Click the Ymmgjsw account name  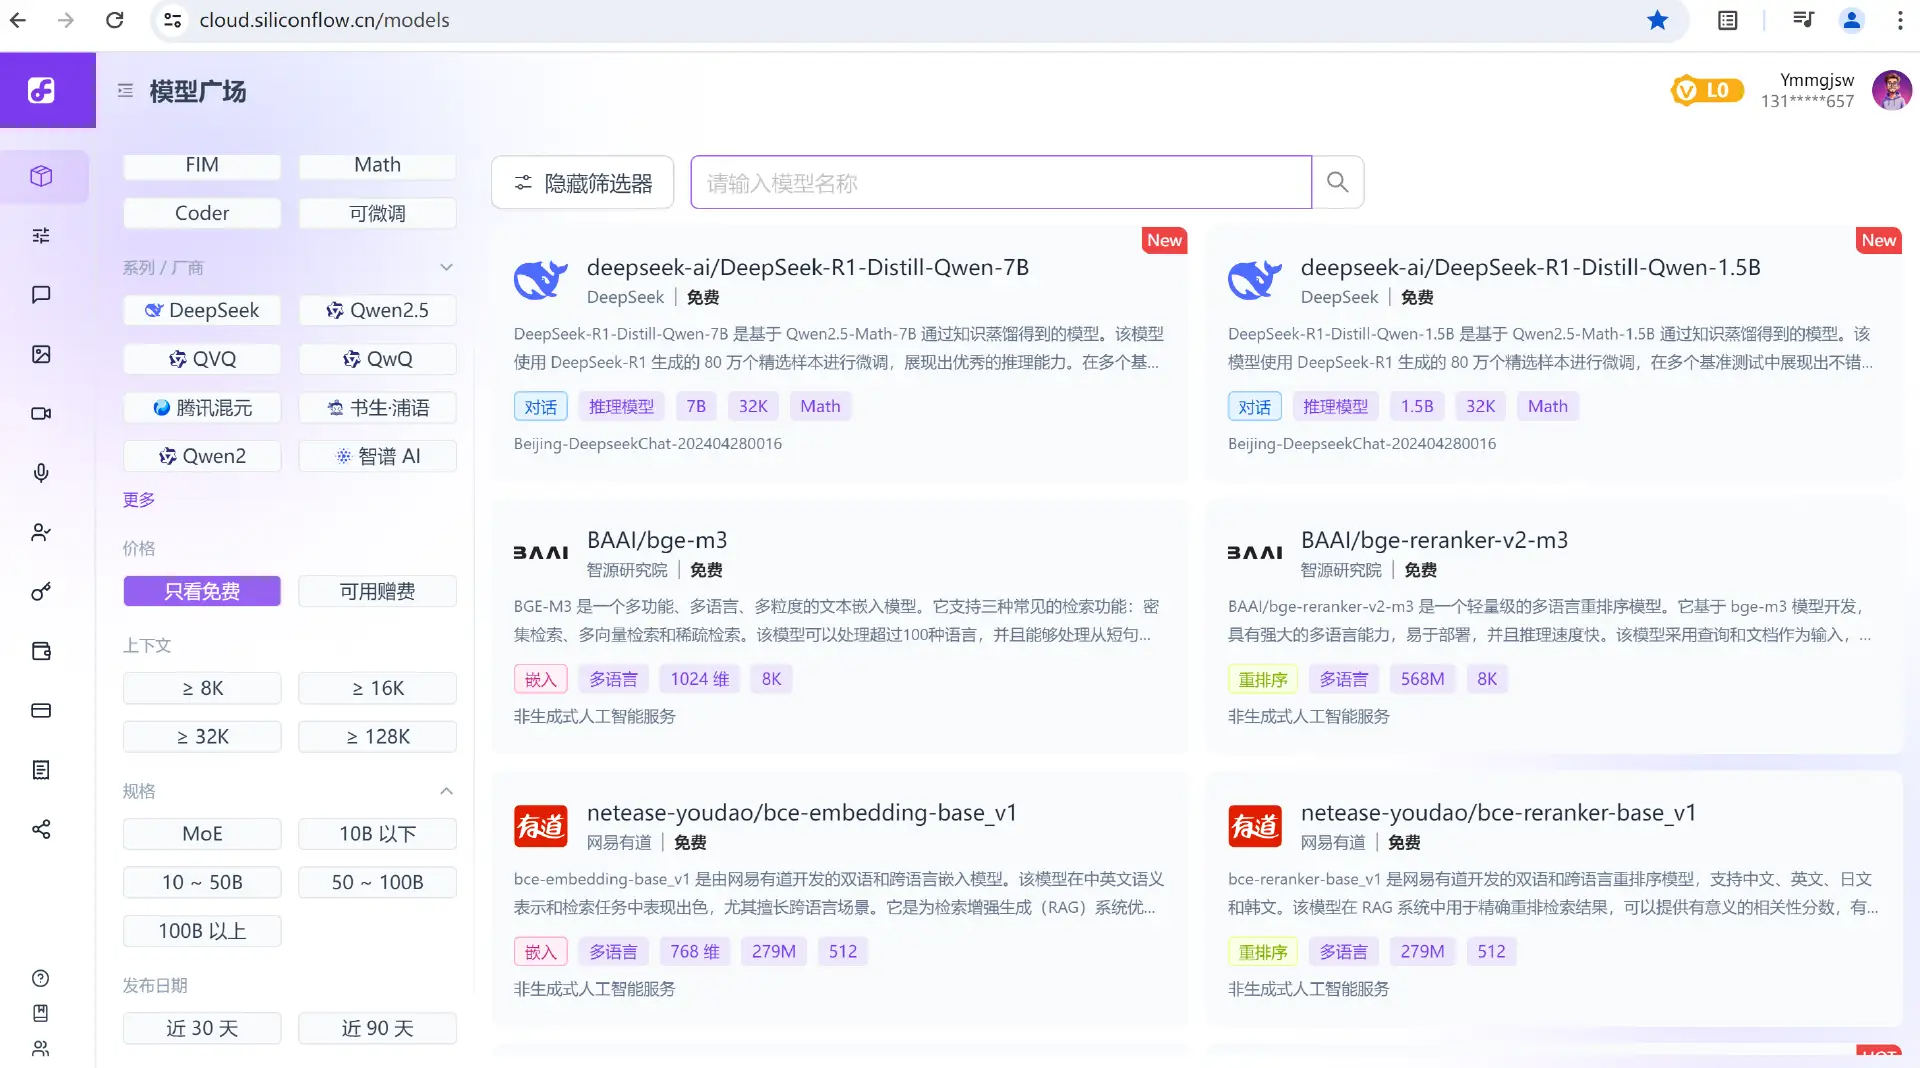pos(1817,80)
